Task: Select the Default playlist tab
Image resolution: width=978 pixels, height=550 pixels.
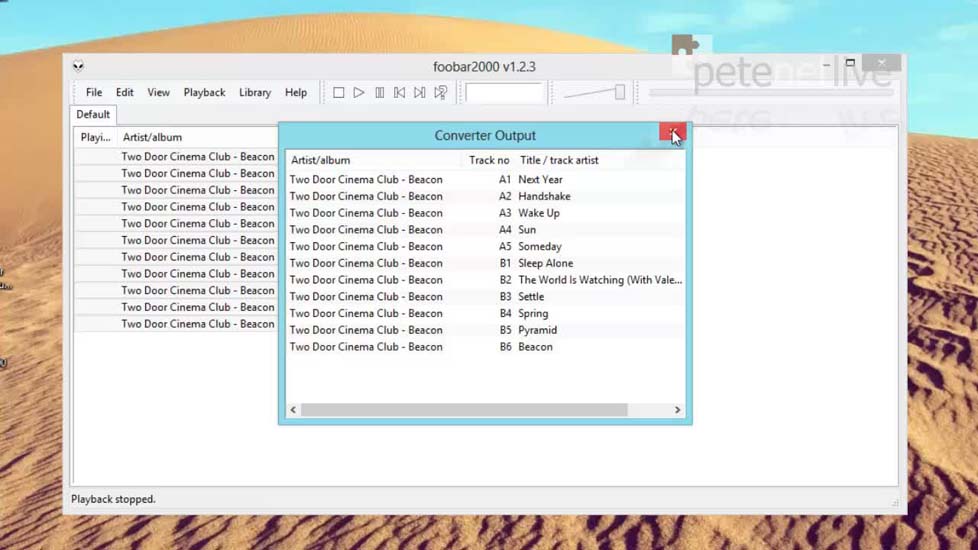Action: tap(93, 115)
